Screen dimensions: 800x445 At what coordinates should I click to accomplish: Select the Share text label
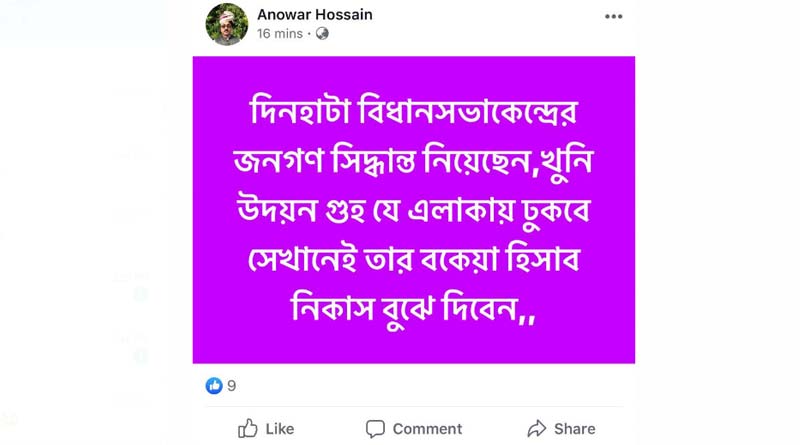(x=574, y=429)
